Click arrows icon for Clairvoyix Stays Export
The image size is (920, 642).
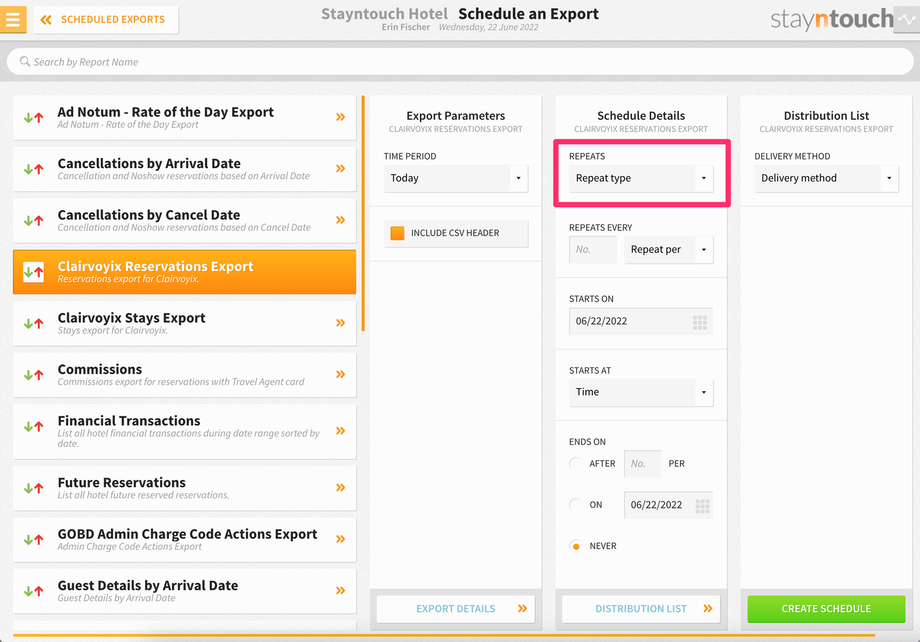[x=33, y=323]
